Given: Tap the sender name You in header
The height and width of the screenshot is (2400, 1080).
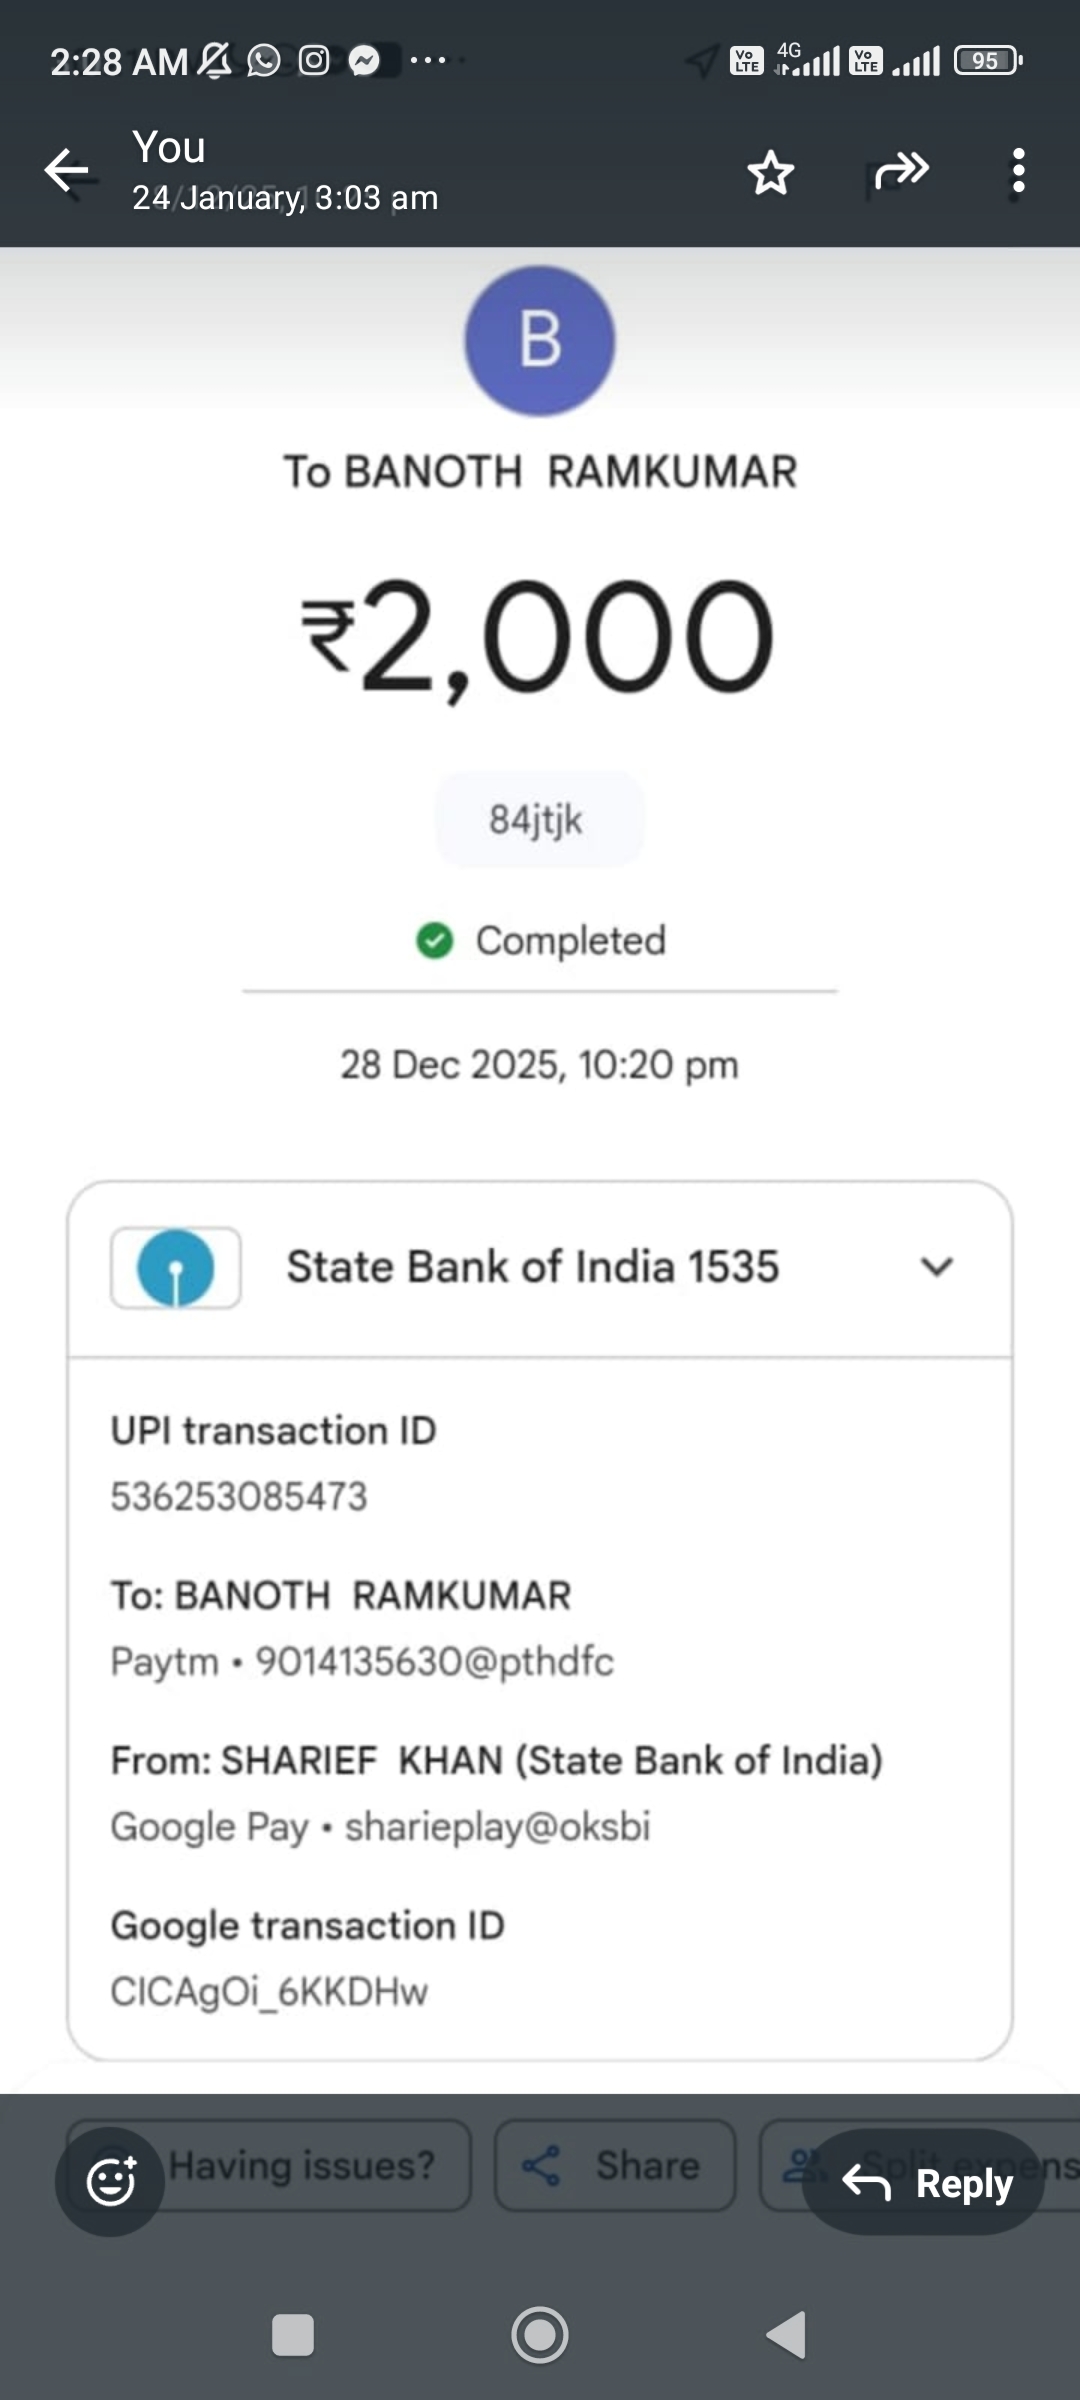Looking at the screenshot, I should 170,148.
